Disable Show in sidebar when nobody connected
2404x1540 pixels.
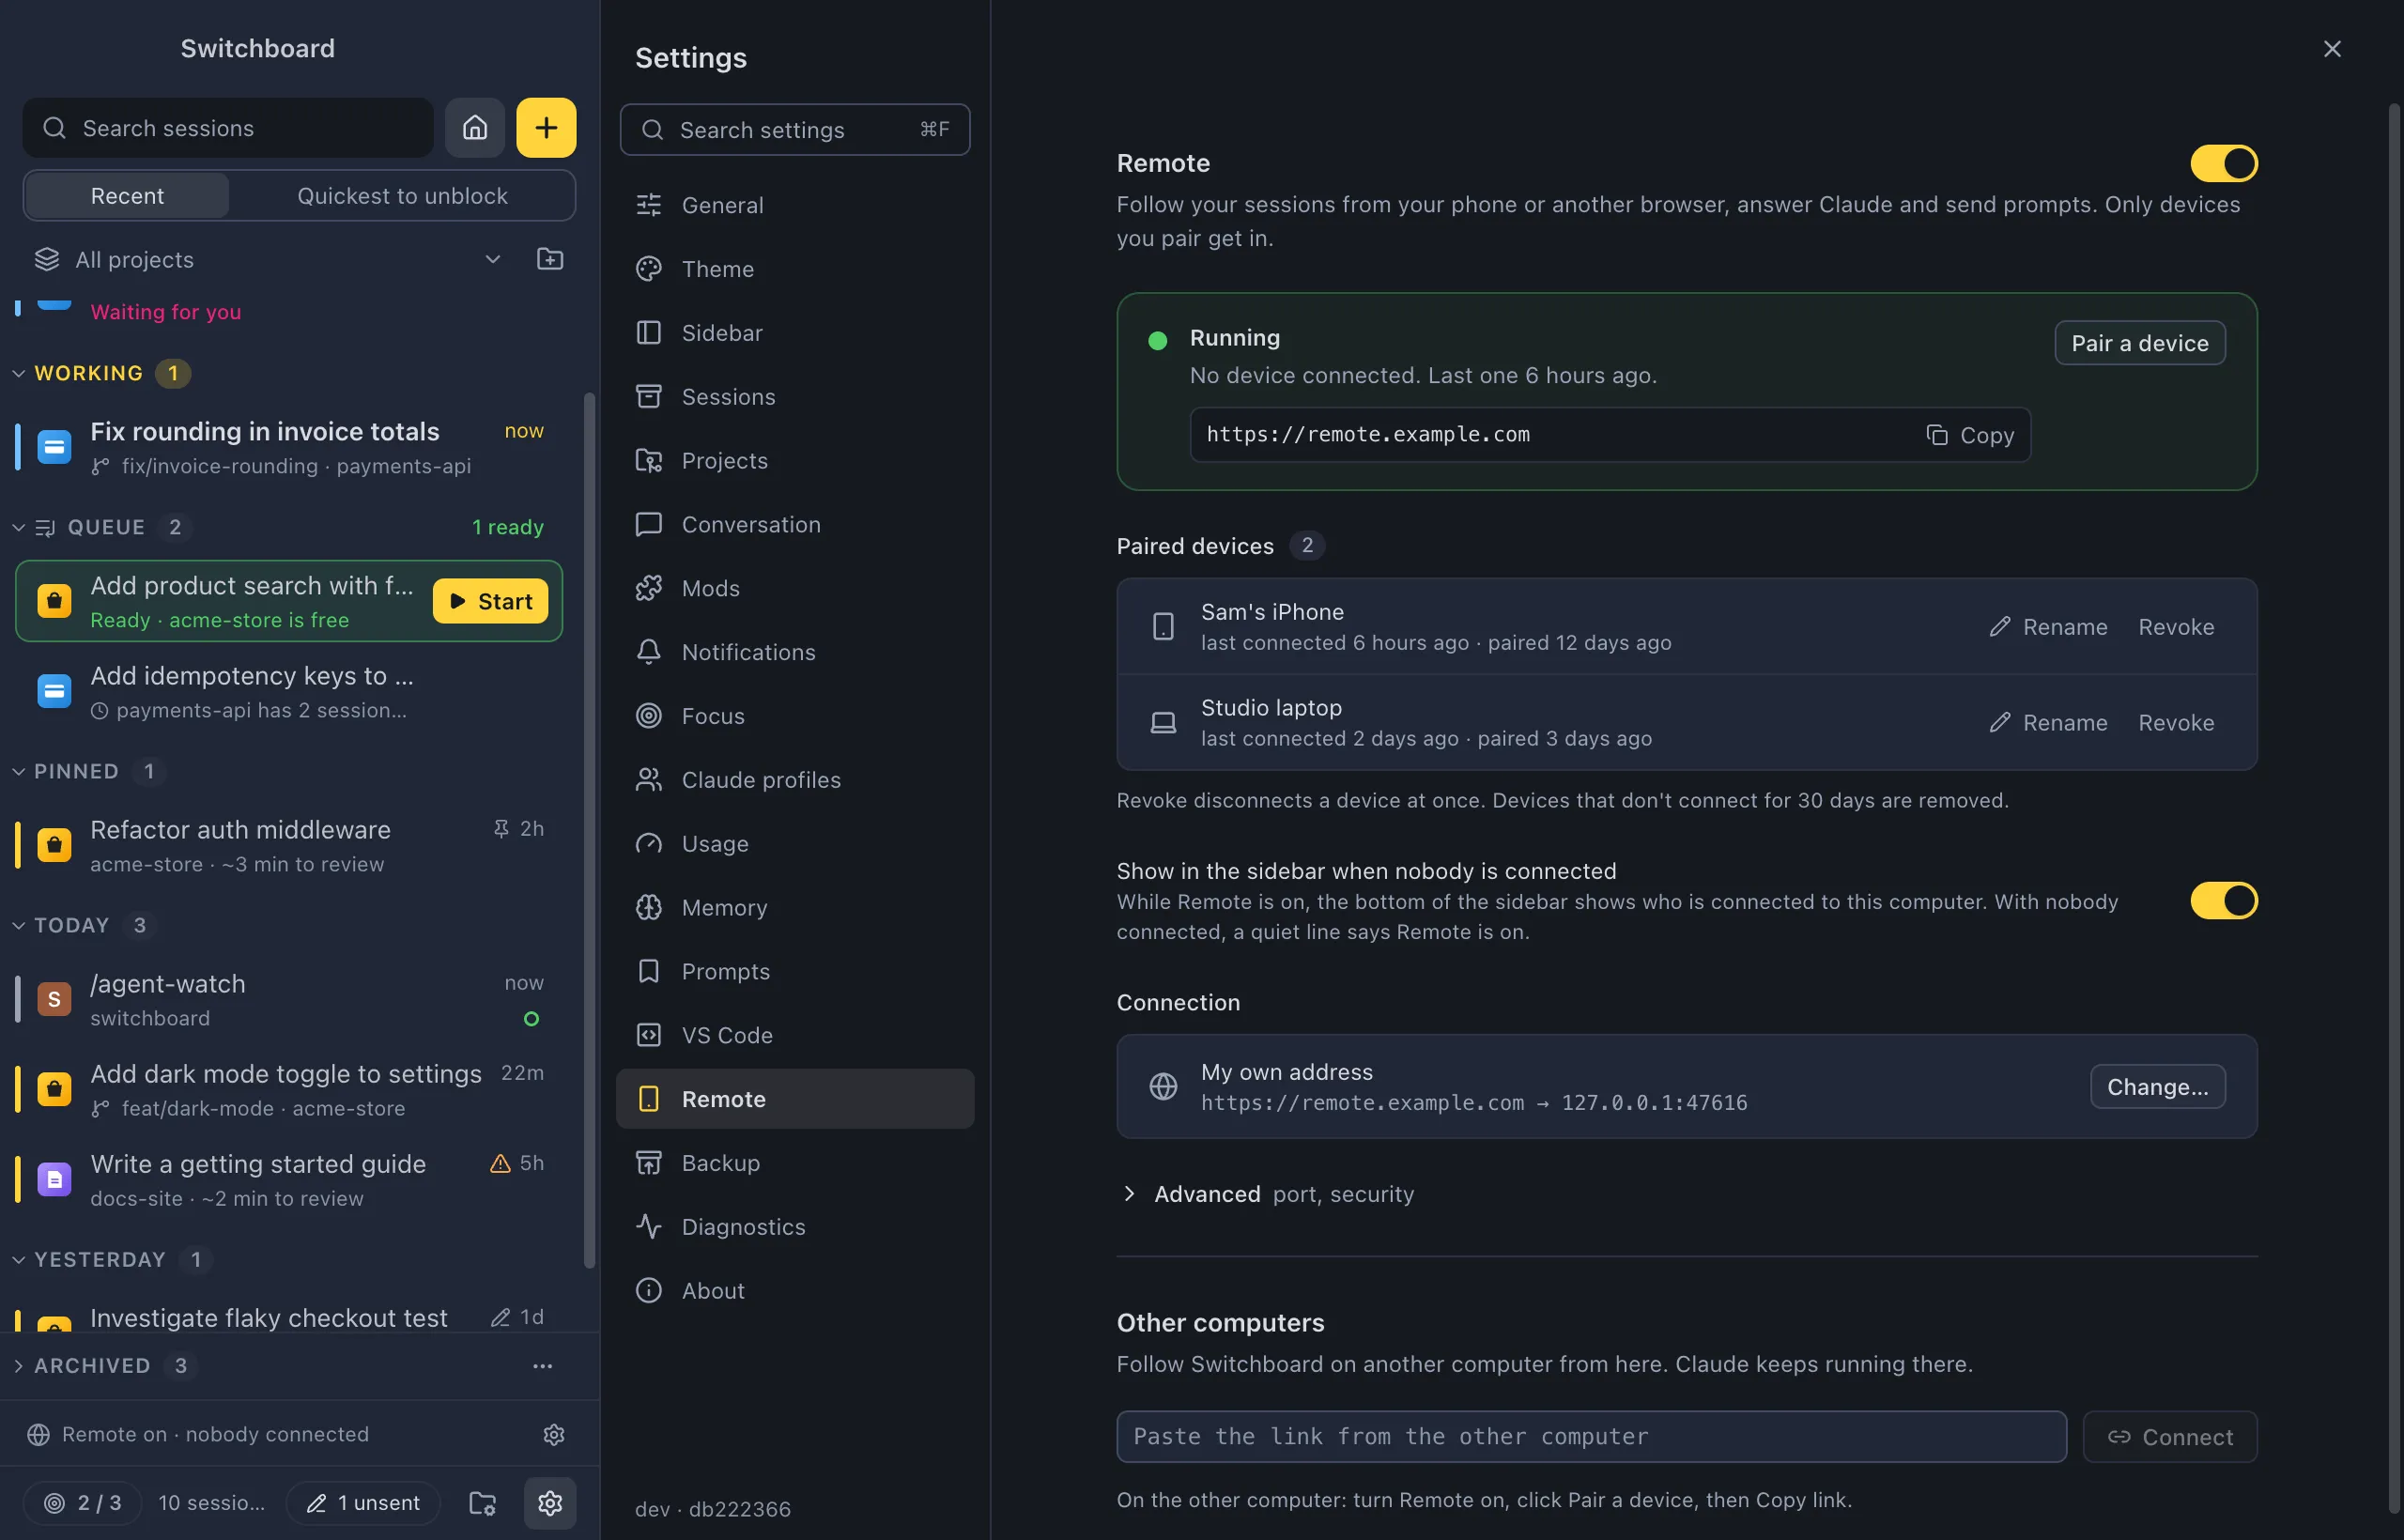tap(2223, 900)
